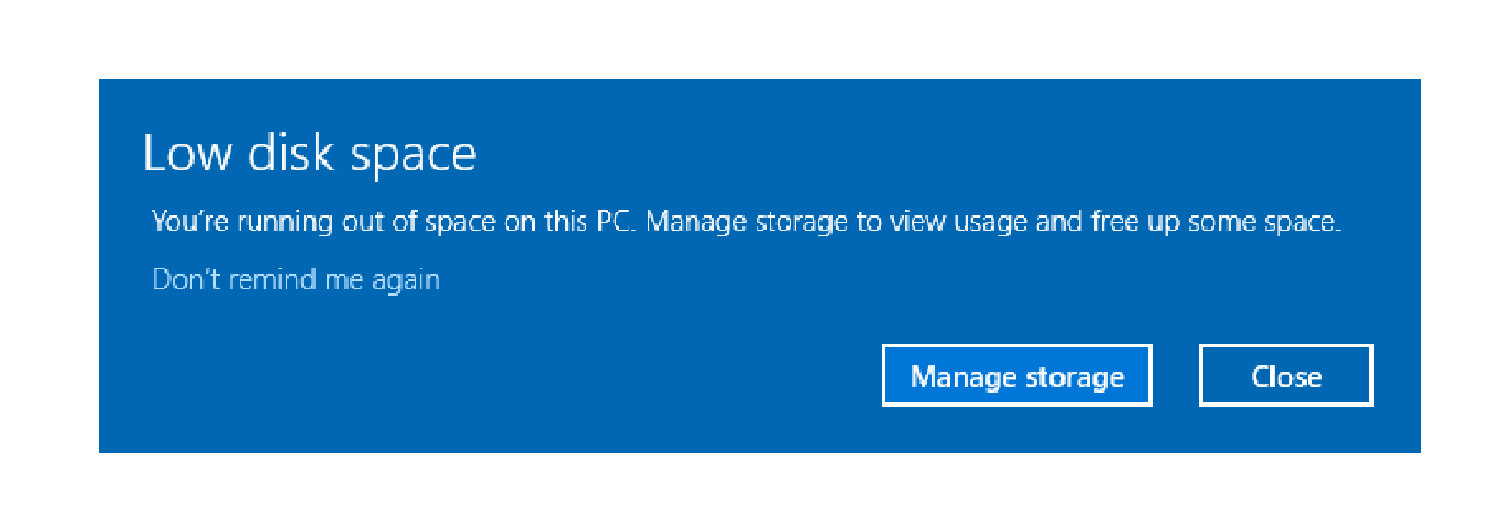Viewport: 1500px width, 529px height.
Task: Click the outlined Close button
Action: pos(1286,376)
